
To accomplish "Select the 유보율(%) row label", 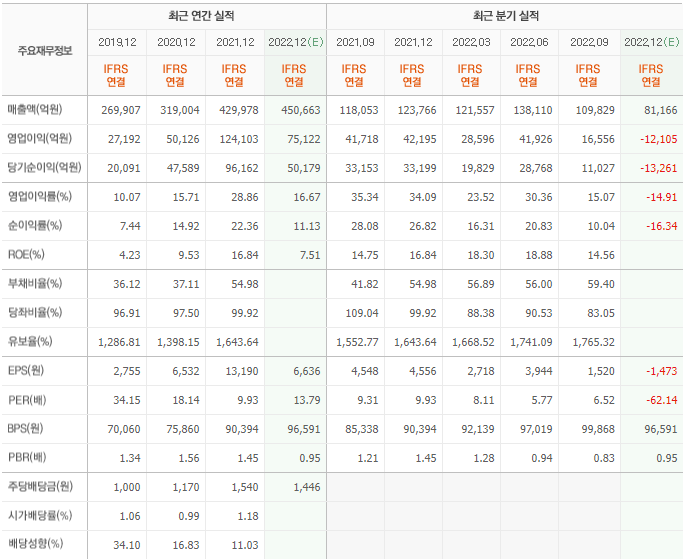I will [x=30, y=341].
